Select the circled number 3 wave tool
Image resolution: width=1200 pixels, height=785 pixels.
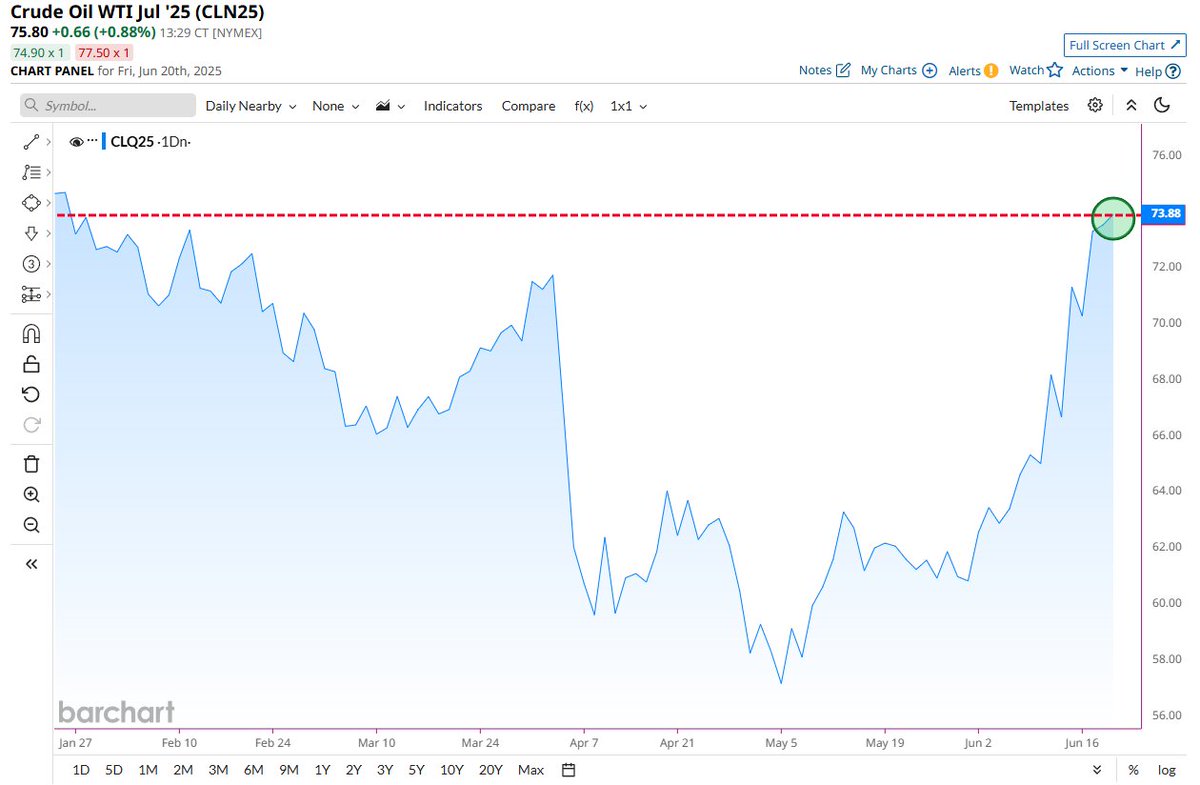[x=30, y=264]
